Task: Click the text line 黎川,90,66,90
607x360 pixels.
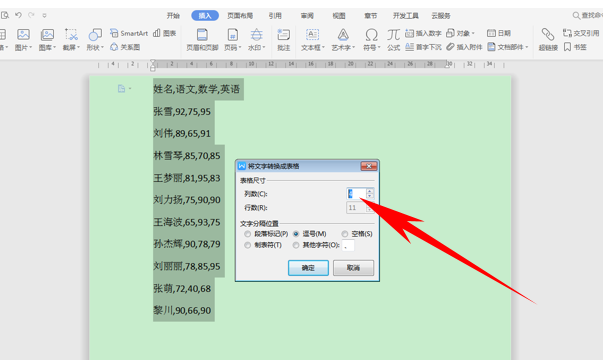Action: [x=182, y=310]
